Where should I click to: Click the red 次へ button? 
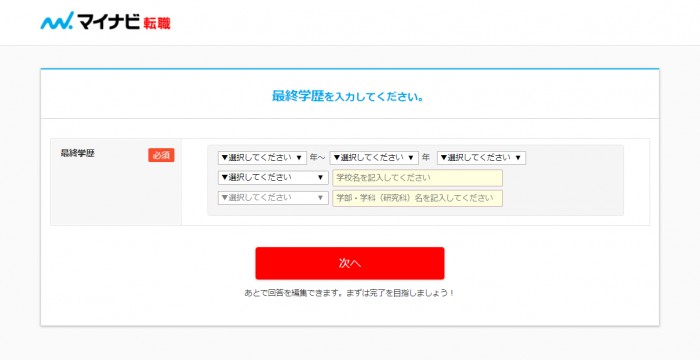350,263
